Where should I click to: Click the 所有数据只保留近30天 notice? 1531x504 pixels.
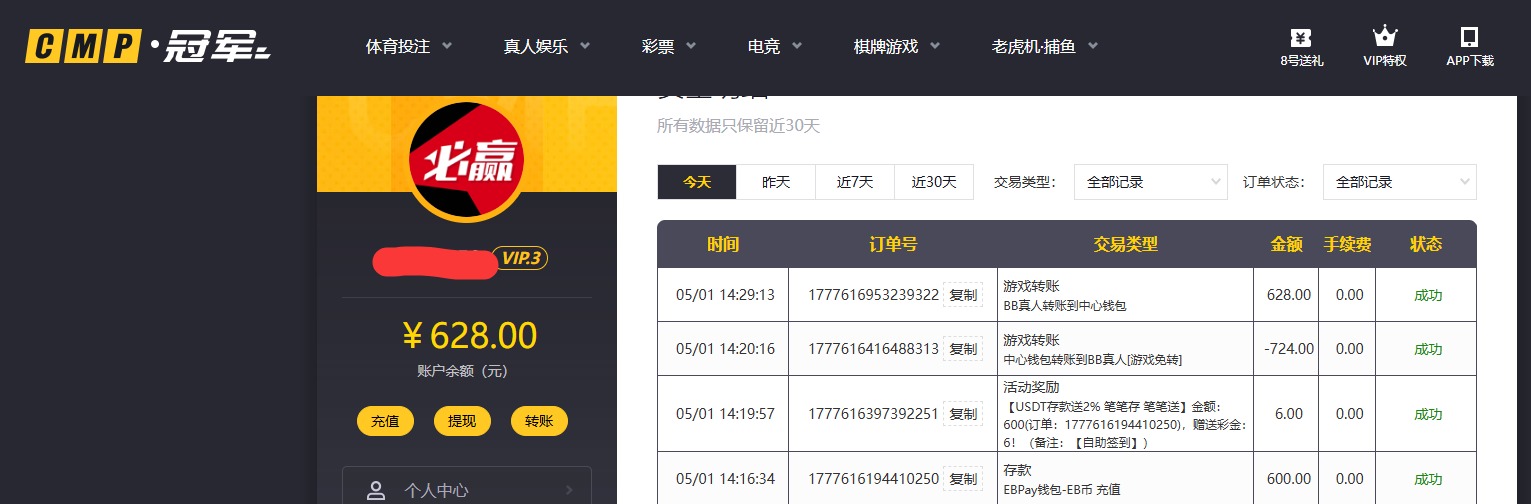[x=738, y=126]
